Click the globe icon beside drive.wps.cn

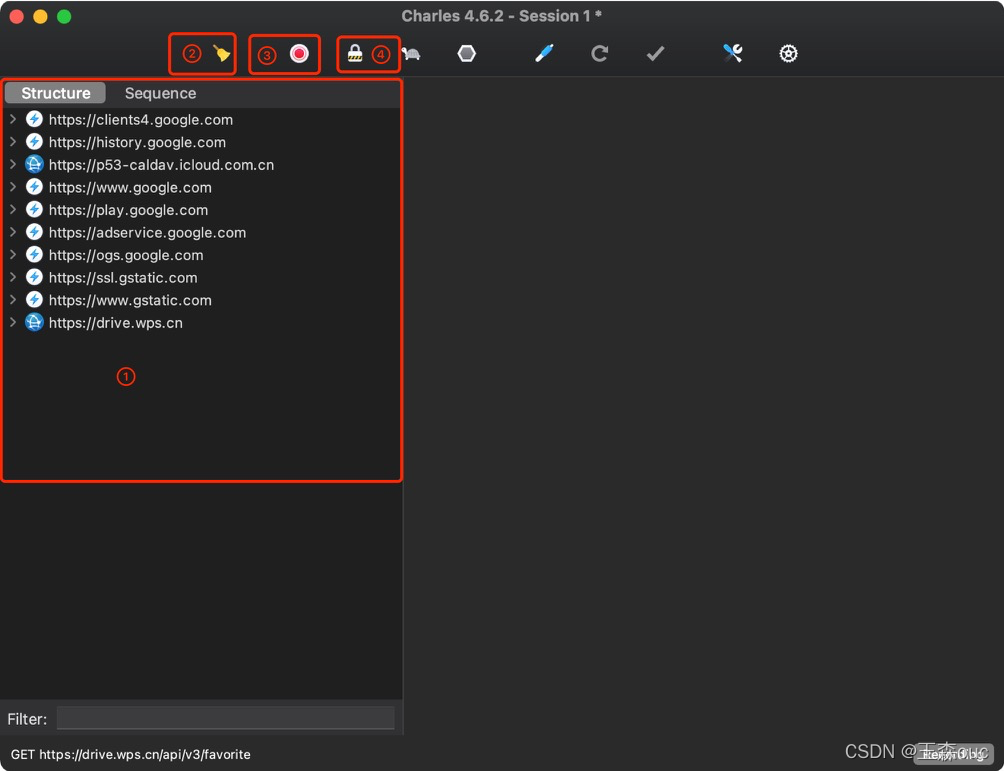[x=34, y=322]
